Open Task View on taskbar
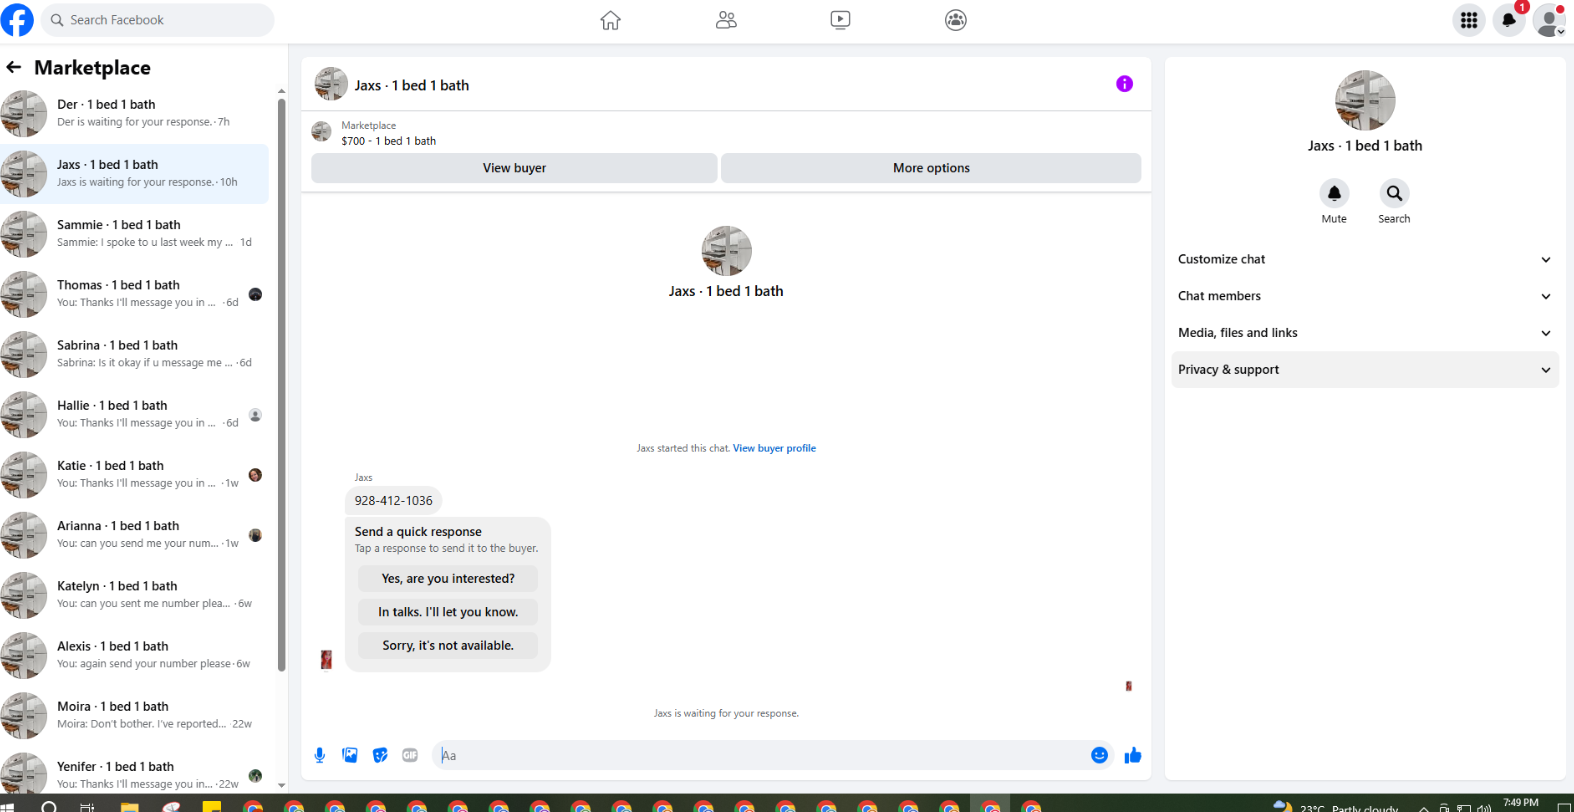This screenshot has width=1574, height=812. 87,806
